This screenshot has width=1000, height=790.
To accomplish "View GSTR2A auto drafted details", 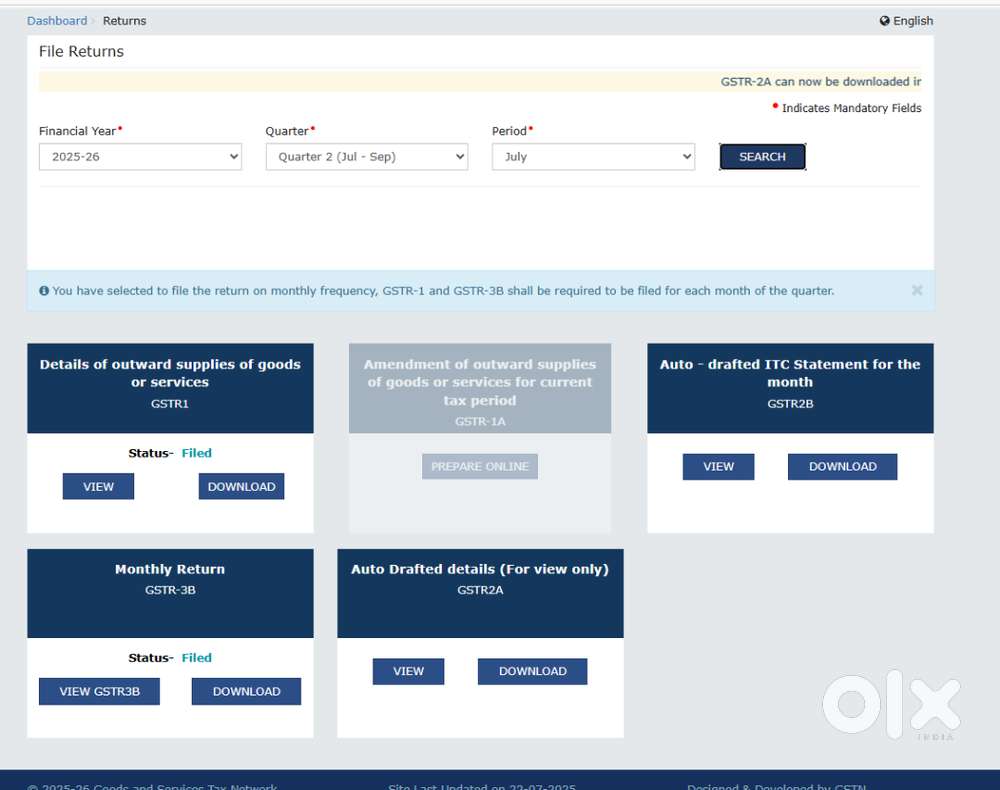I will tap(408, 671).
